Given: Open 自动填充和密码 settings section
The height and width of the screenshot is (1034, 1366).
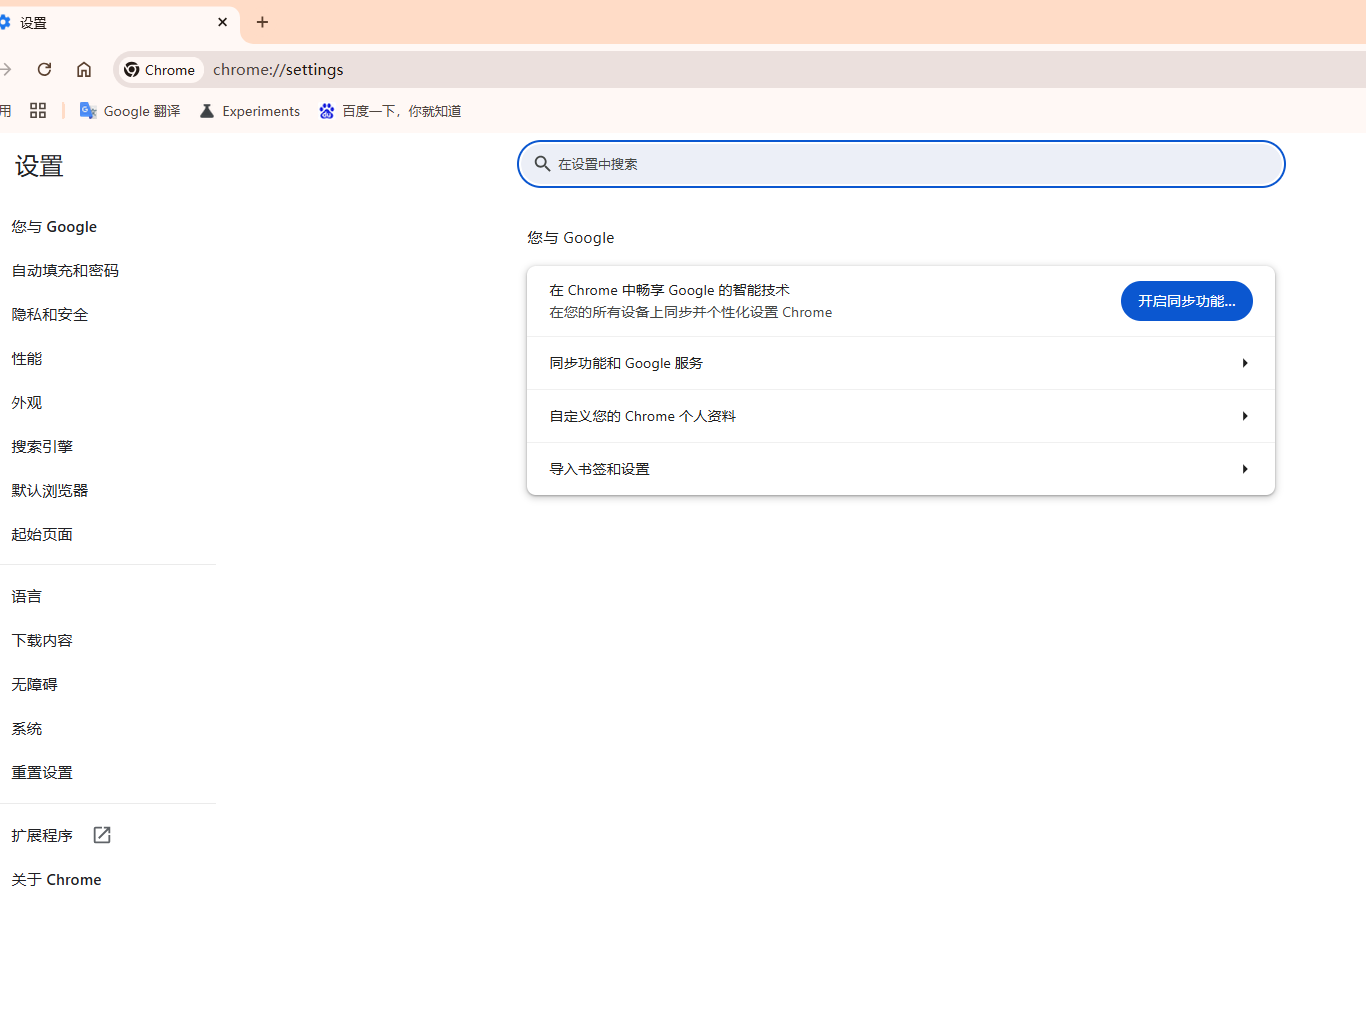Looking at the screenshot, I should click(x=65, y=271).
